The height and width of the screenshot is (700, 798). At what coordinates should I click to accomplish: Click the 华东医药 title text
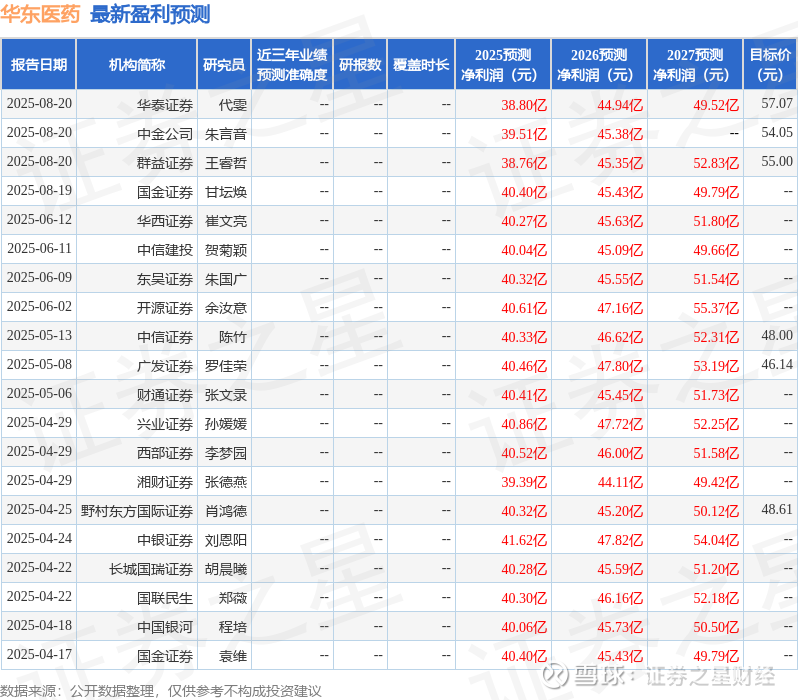point(40,14)
